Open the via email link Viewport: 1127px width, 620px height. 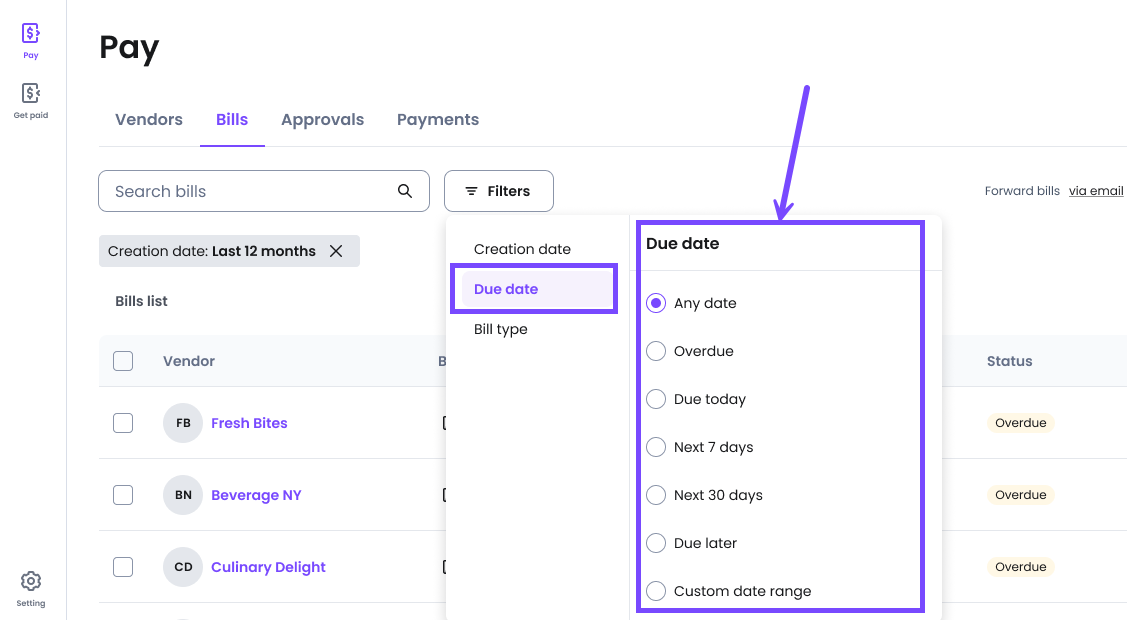pos(1095,191)
